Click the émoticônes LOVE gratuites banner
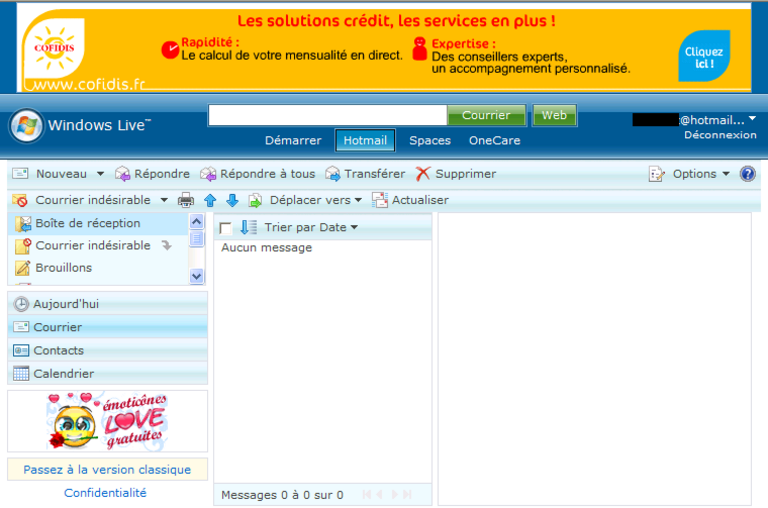This screenshot has height=508, width=768. click(107, 421)
